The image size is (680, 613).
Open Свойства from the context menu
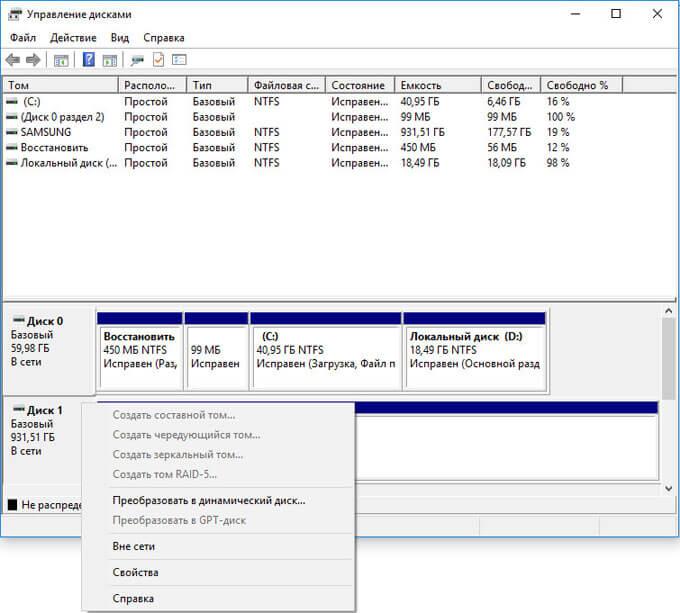tap(136, 572)
